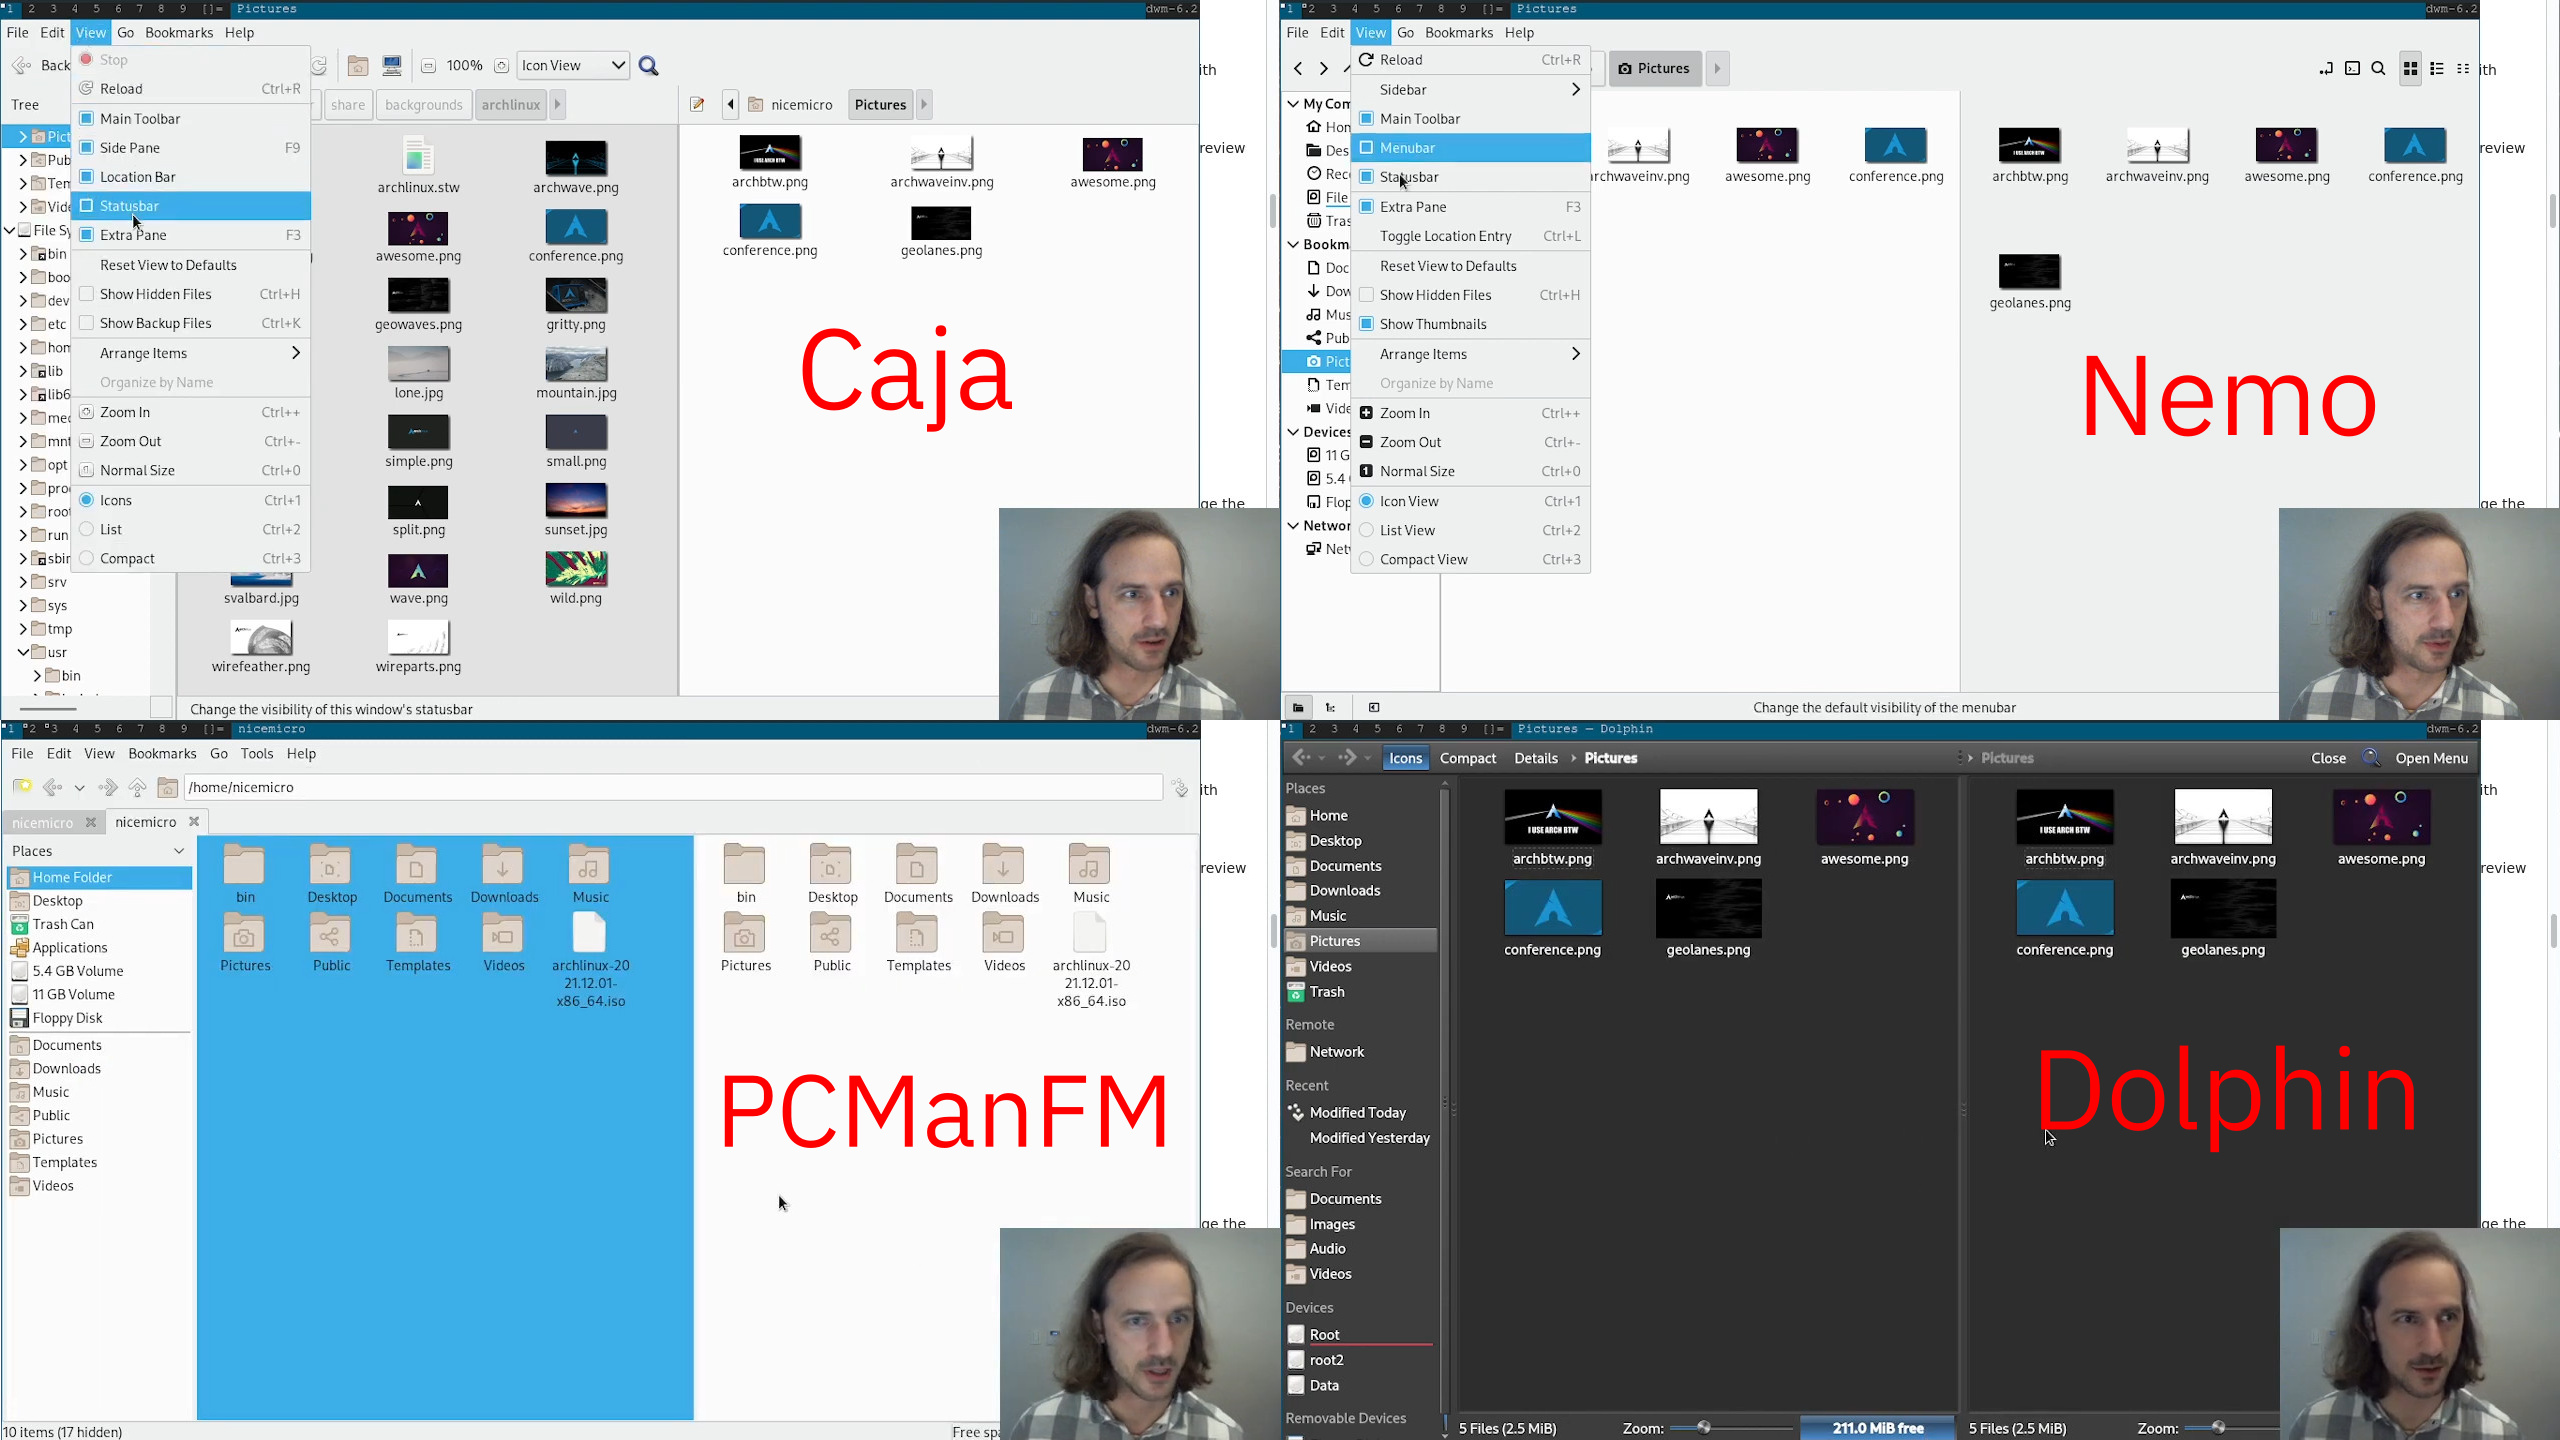Click Dolphin Details view button

(1536, 758)
